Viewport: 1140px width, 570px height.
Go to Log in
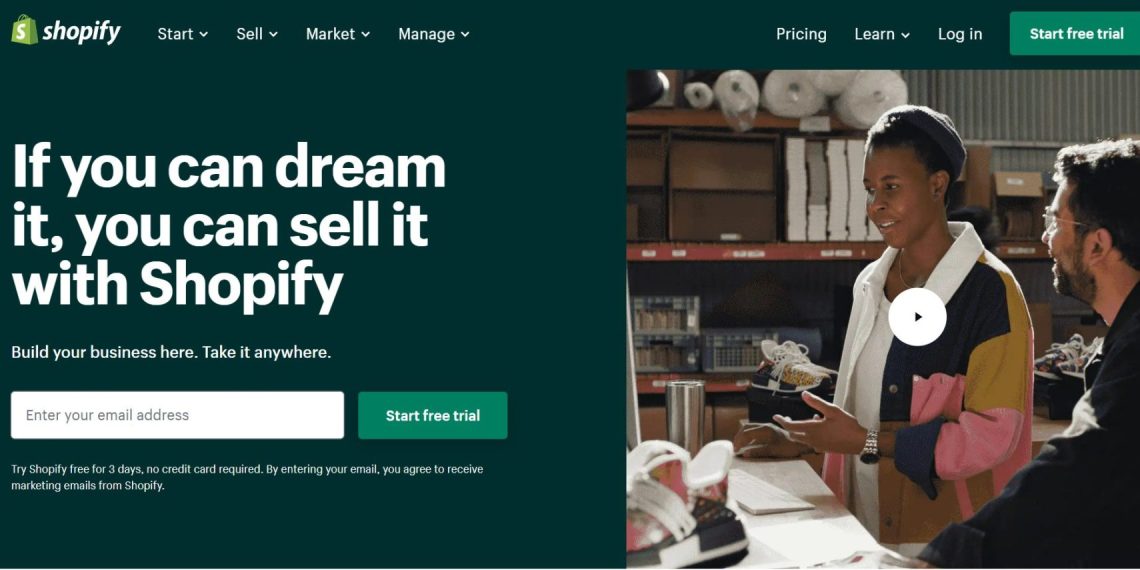click(960, 34)
